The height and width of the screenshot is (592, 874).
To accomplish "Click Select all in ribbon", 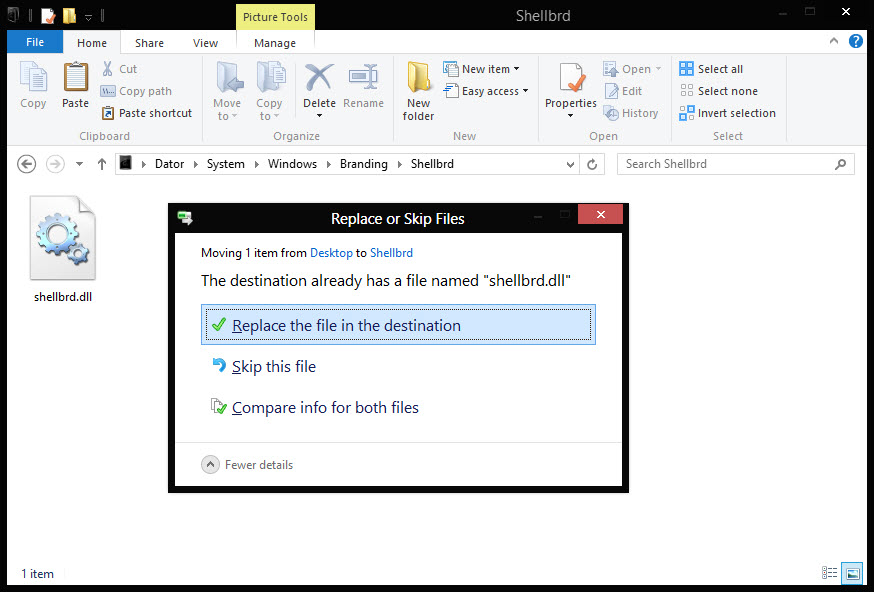I will (711, 69).
